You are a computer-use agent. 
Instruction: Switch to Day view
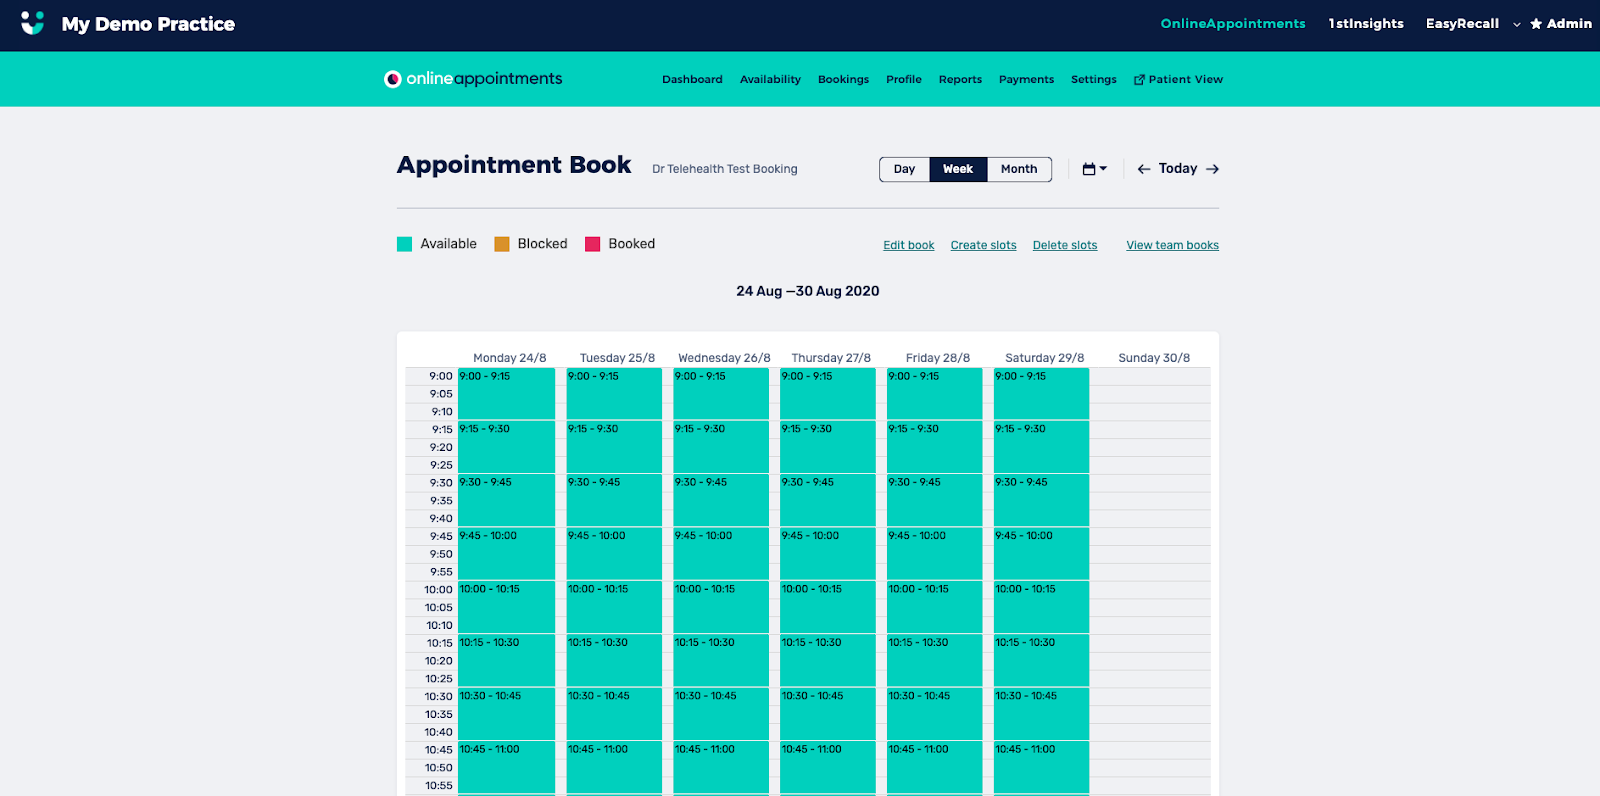904,169
